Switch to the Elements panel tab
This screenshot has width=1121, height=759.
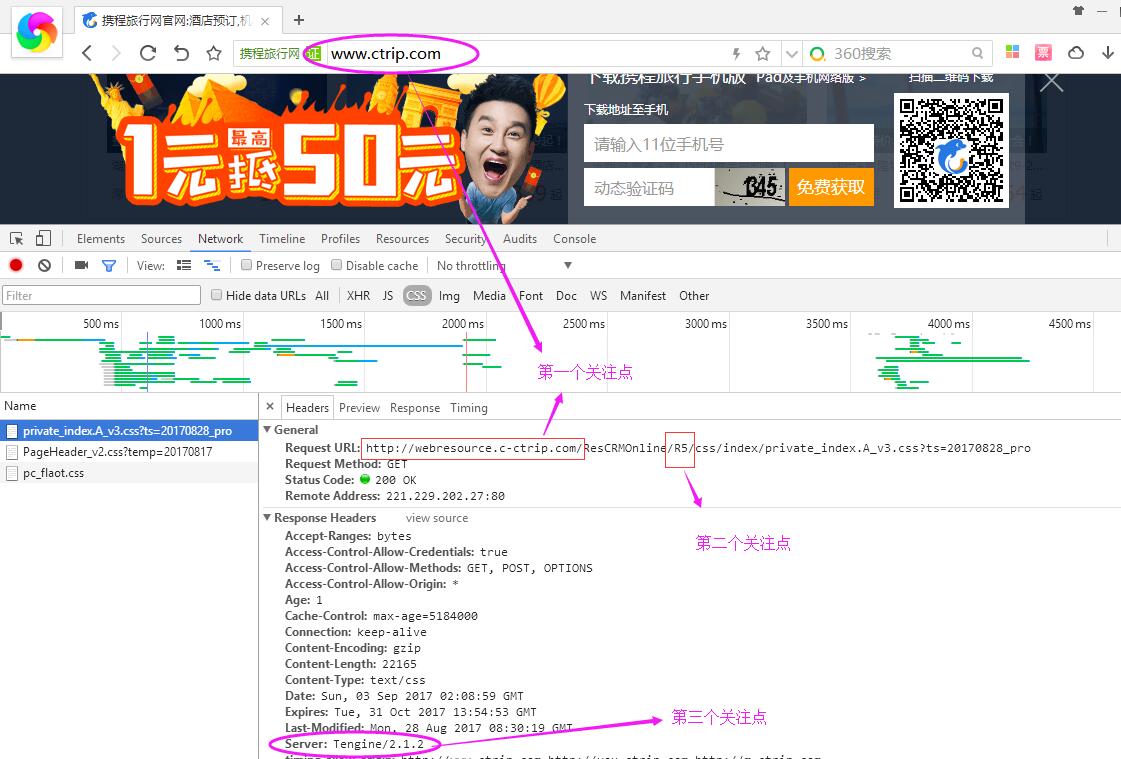pyautogui.click(x=101, y=239)
